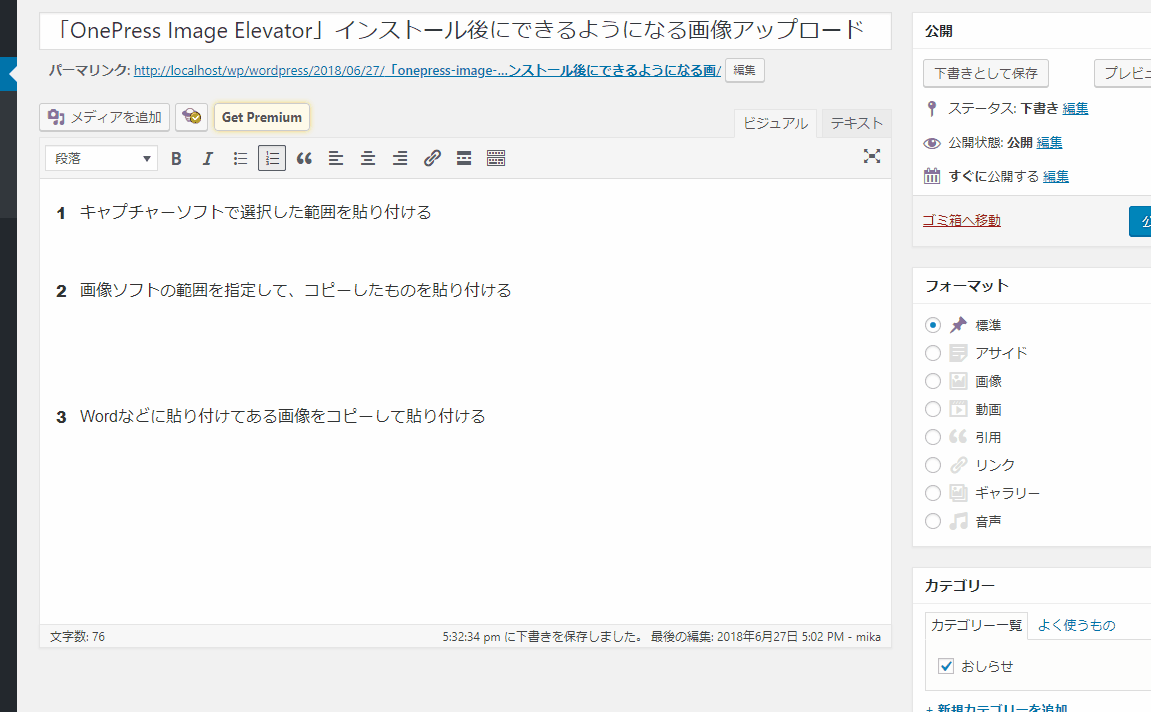Click the ゴミ箱へ移動 link

pos(961,220)
